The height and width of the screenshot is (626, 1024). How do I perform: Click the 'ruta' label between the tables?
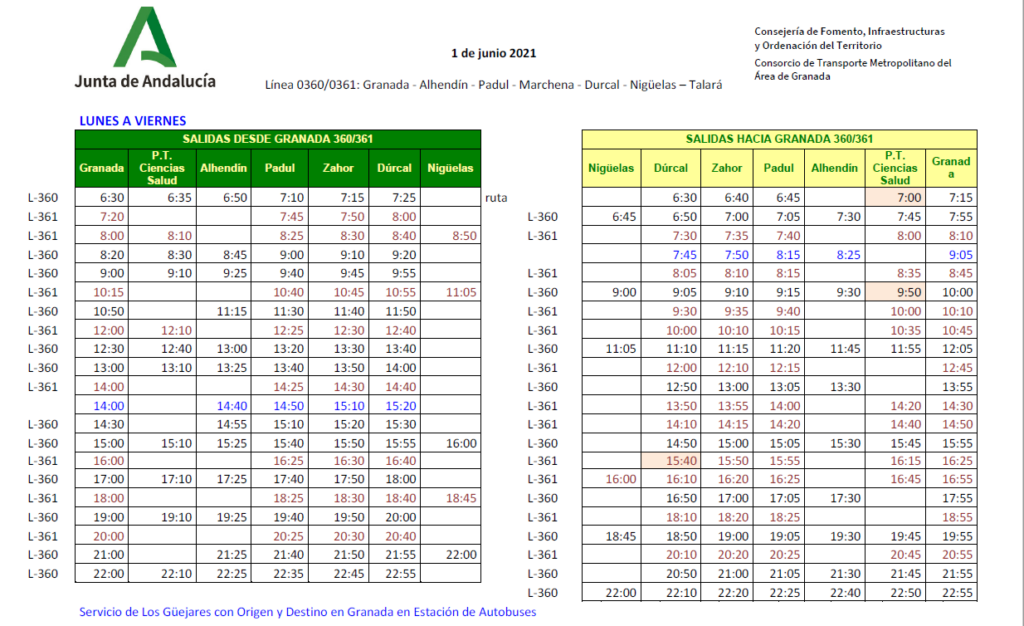tap(496, 198)
